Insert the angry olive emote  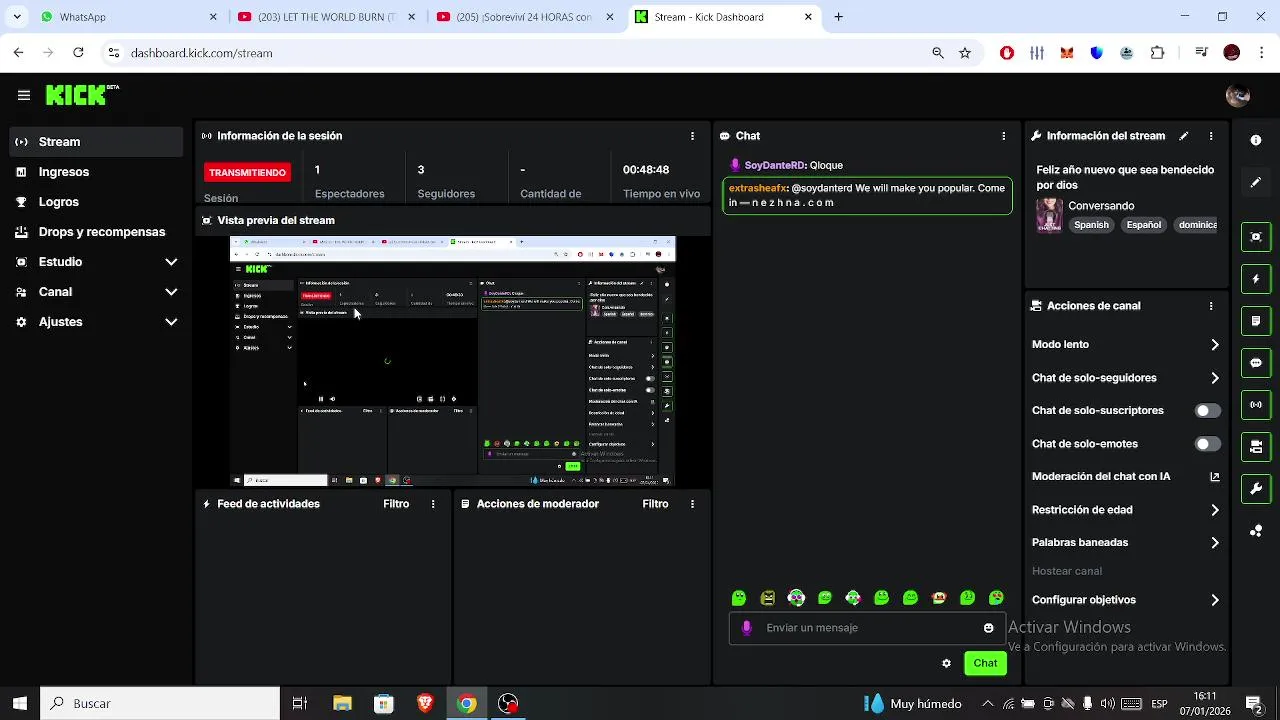coord(767,598)
